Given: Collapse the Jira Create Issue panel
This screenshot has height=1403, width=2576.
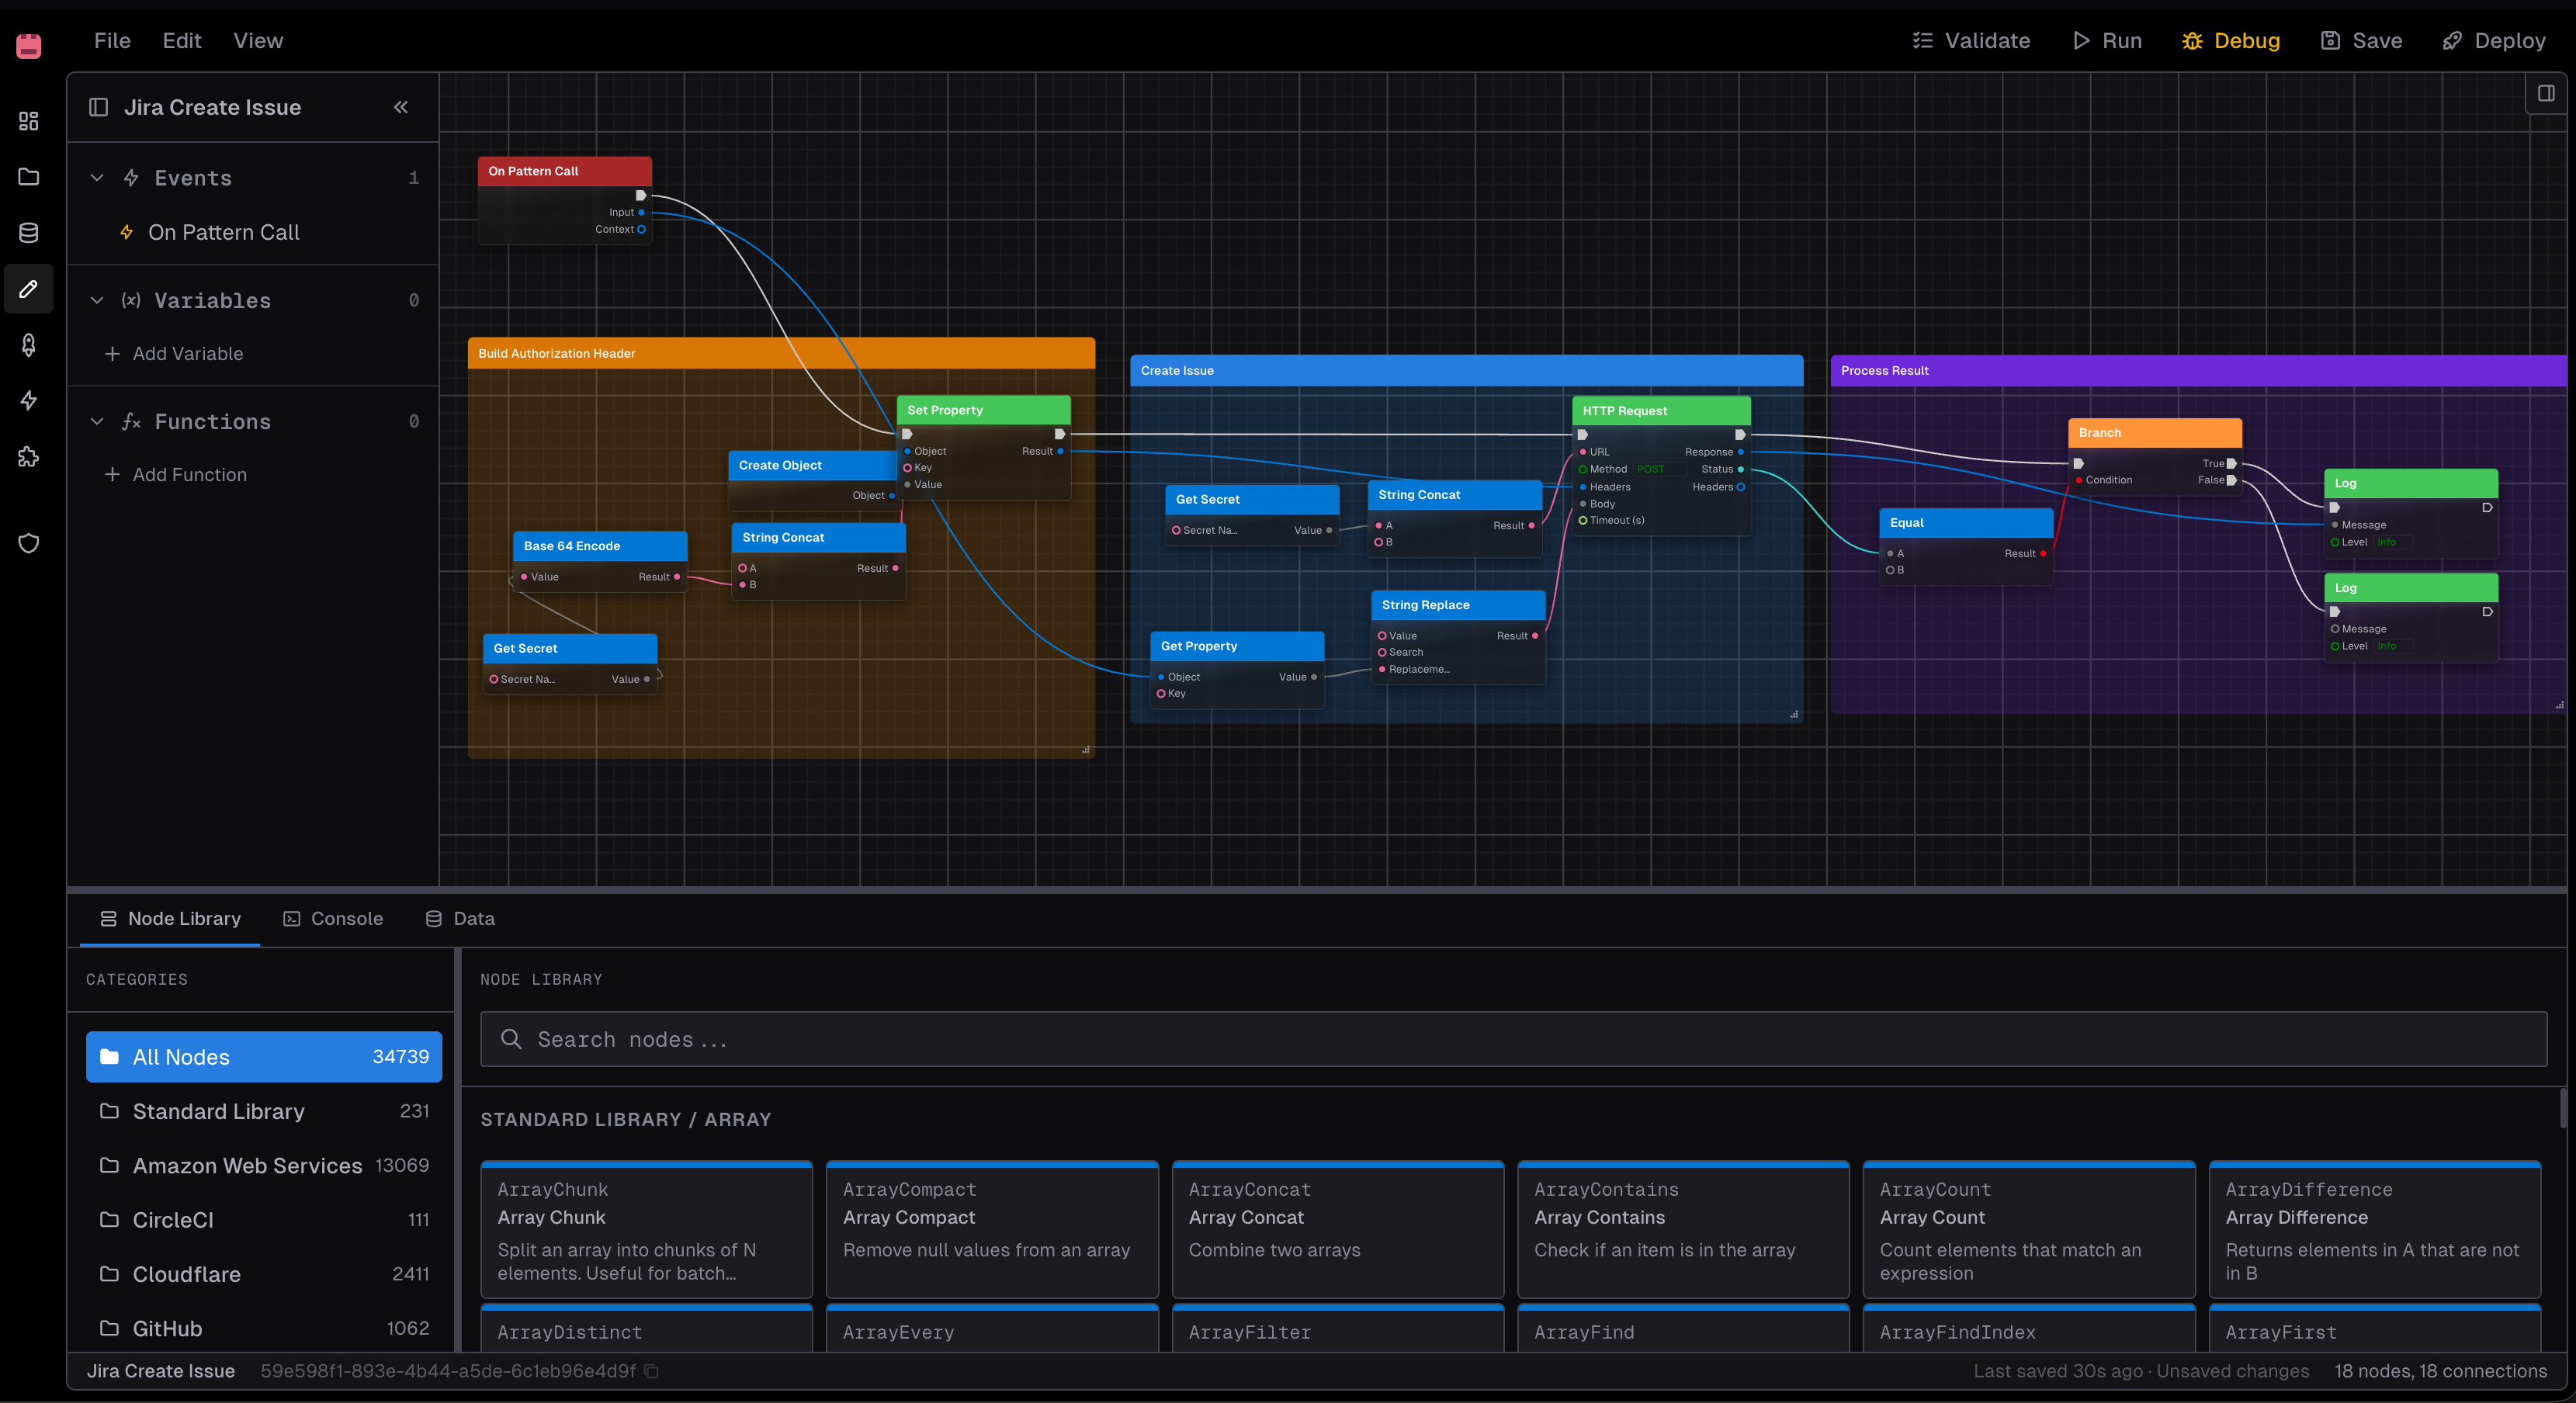Looking at the screenshot, I should pos(401,107).
